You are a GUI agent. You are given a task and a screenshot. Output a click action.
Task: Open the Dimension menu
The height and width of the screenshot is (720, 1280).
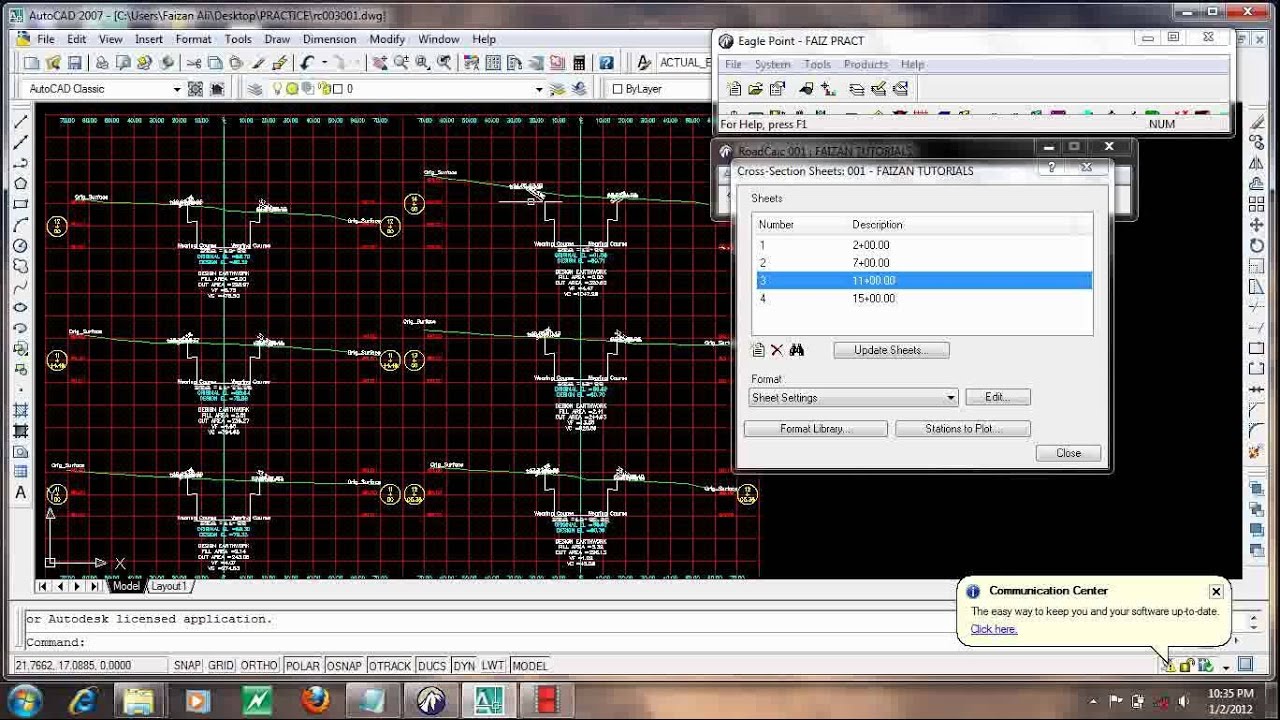pyautogui.click(x=329, y=39)
